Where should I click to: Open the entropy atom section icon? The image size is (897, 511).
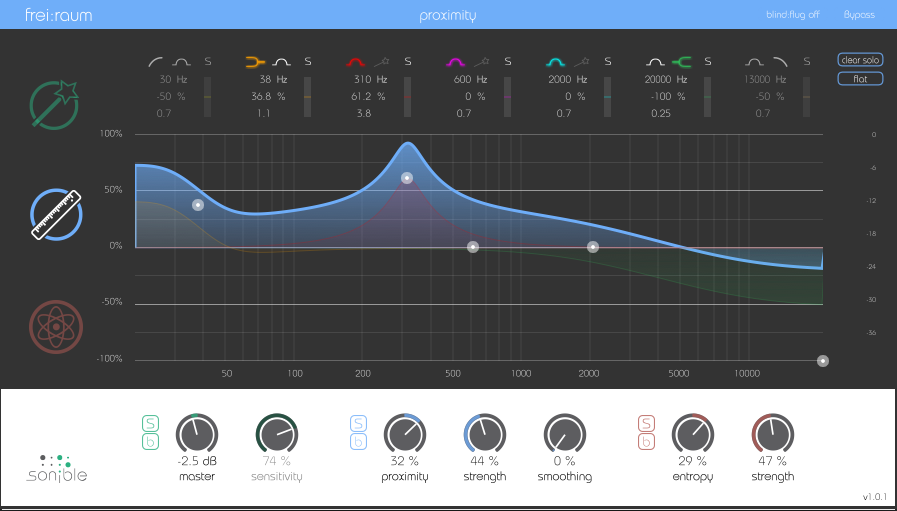coord(56,327)
